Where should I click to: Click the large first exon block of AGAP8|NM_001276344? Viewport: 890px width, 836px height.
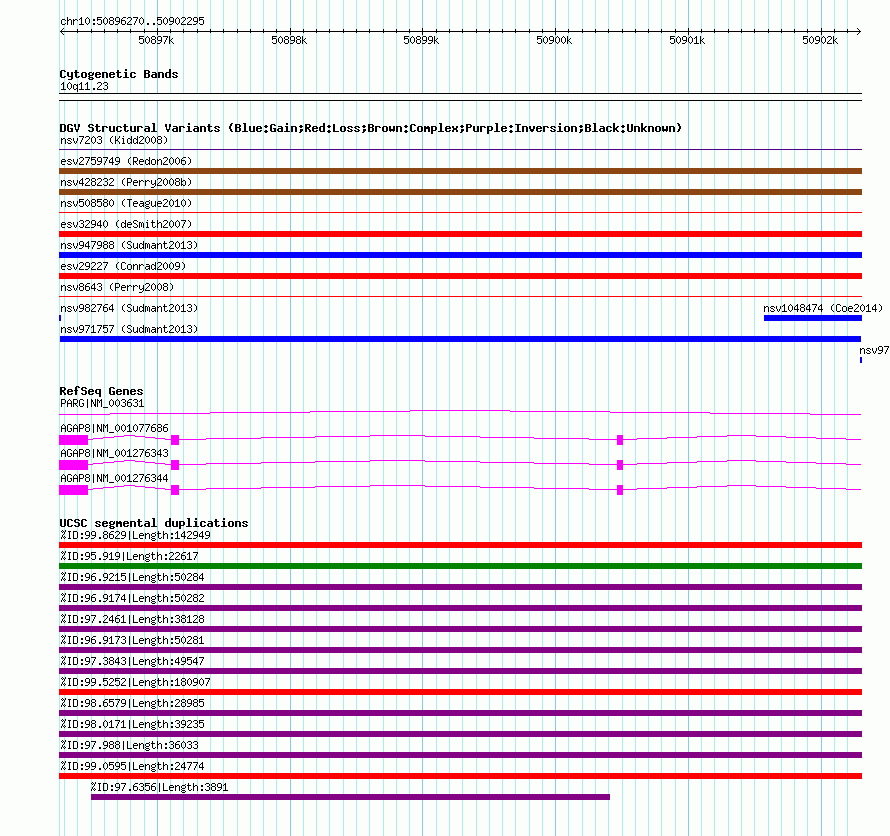point(74,490)
